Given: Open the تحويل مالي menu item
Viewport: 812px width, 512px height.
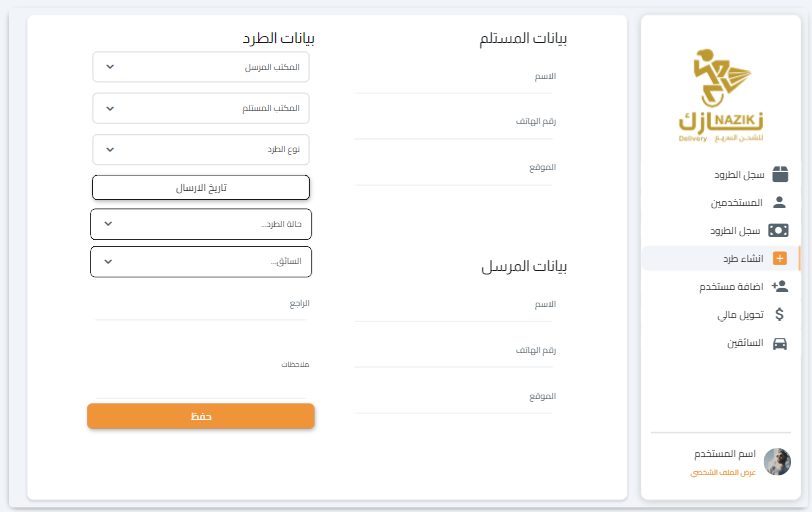Looking at the screenshot, I should pyautogui.click(x=740, y=314).
